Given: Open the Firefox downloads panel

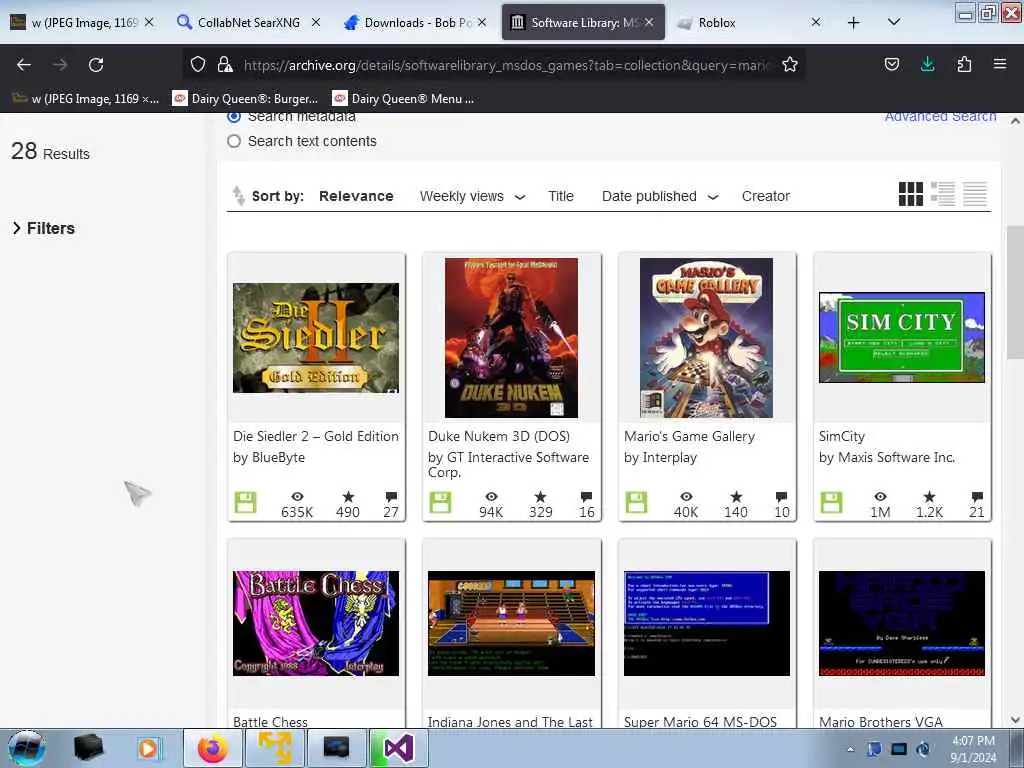Looking at the screenshot, I should [x=927, y=64].
